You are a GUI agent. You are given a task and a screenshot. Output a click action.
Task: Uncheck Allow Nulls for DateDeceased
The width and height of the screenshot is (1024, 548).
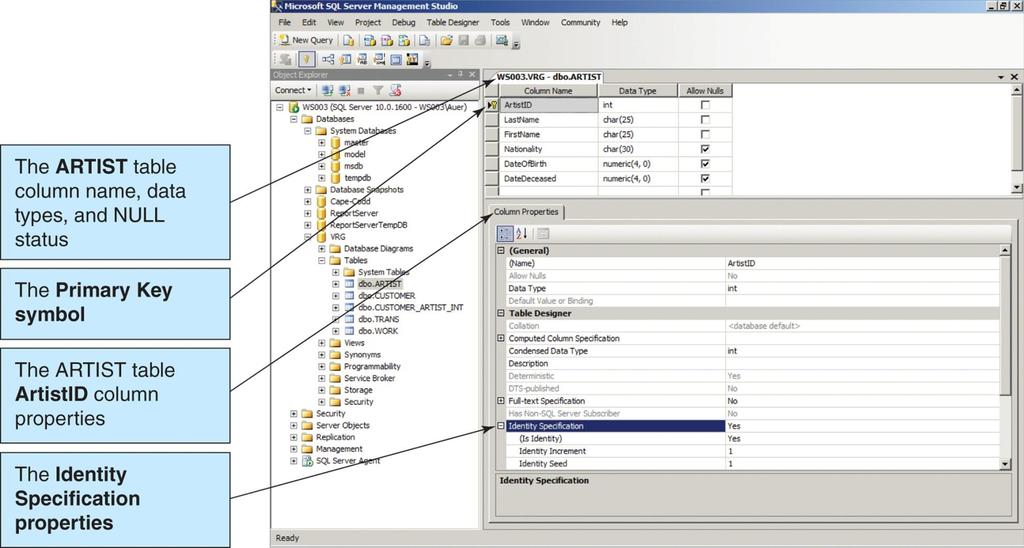point(705,178)
